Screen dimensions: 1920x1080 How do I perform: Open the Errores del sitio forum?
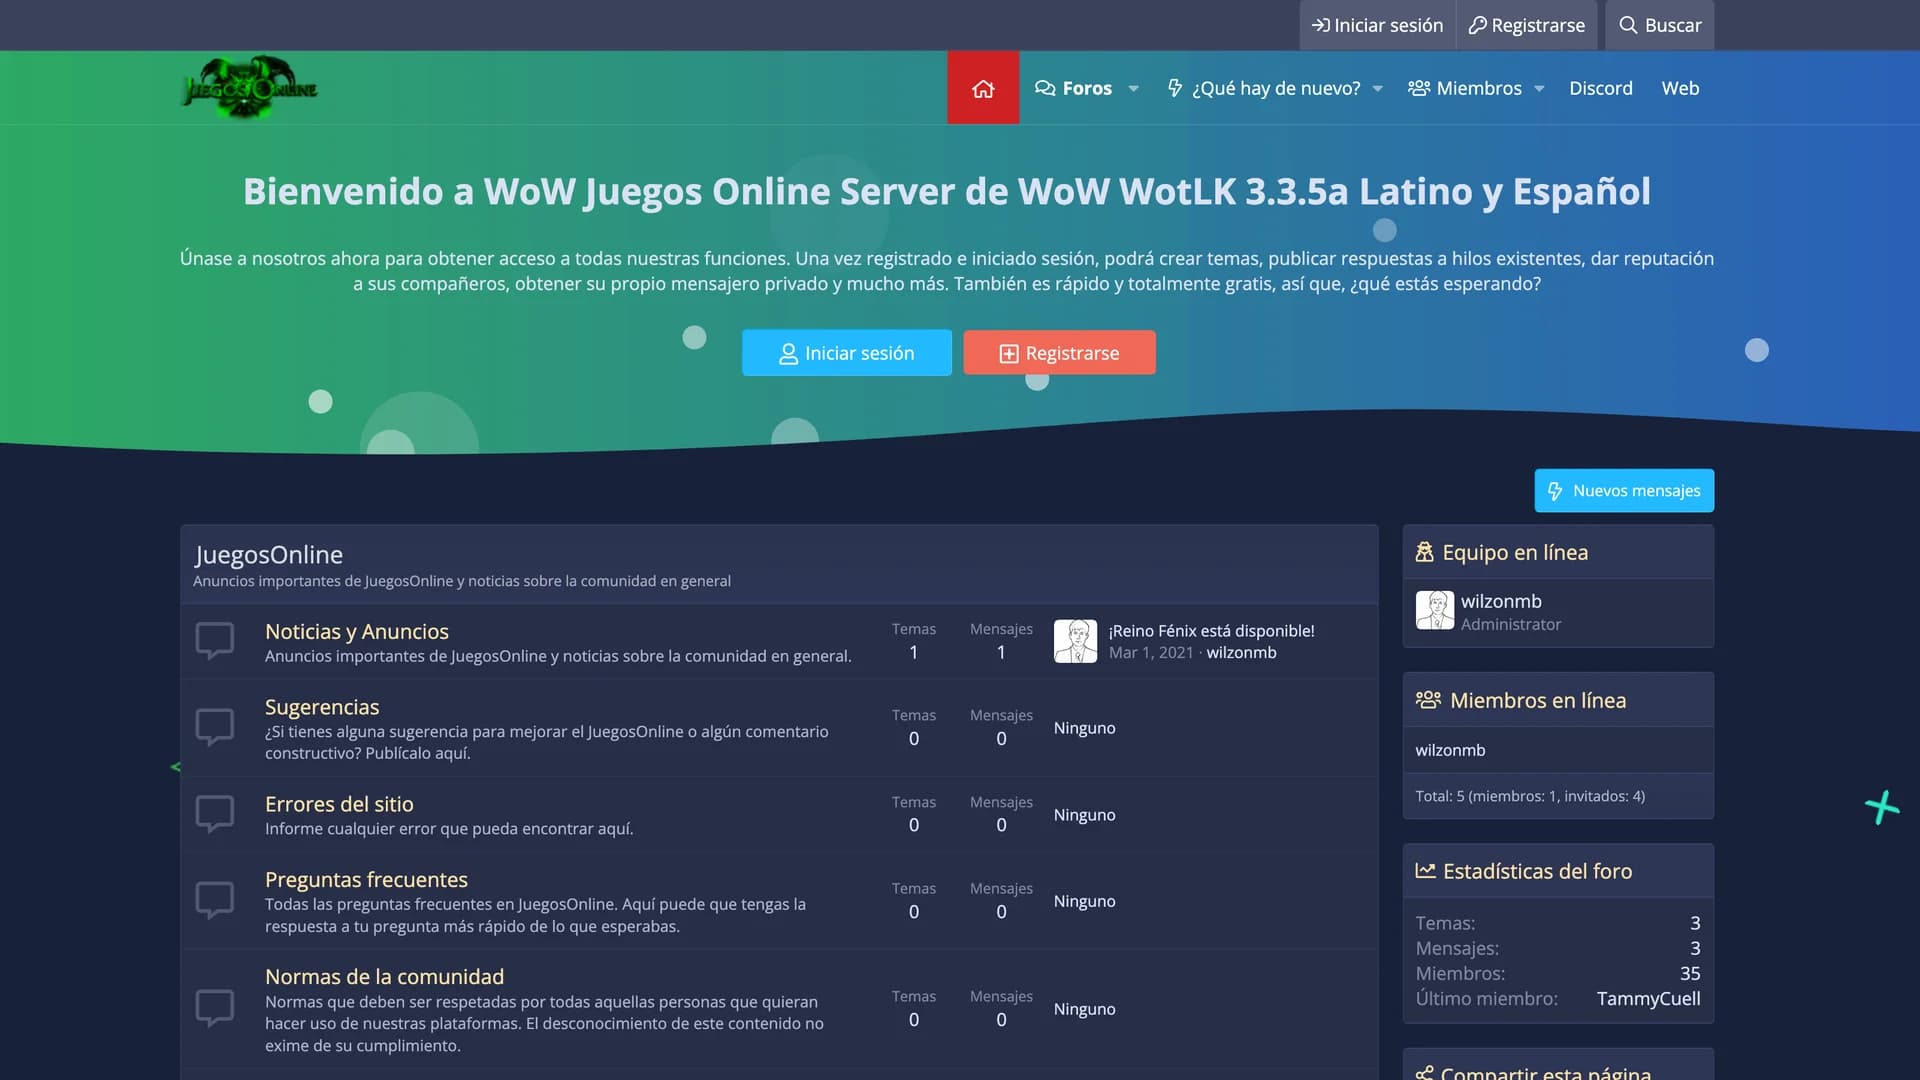[x=339, y=804]
